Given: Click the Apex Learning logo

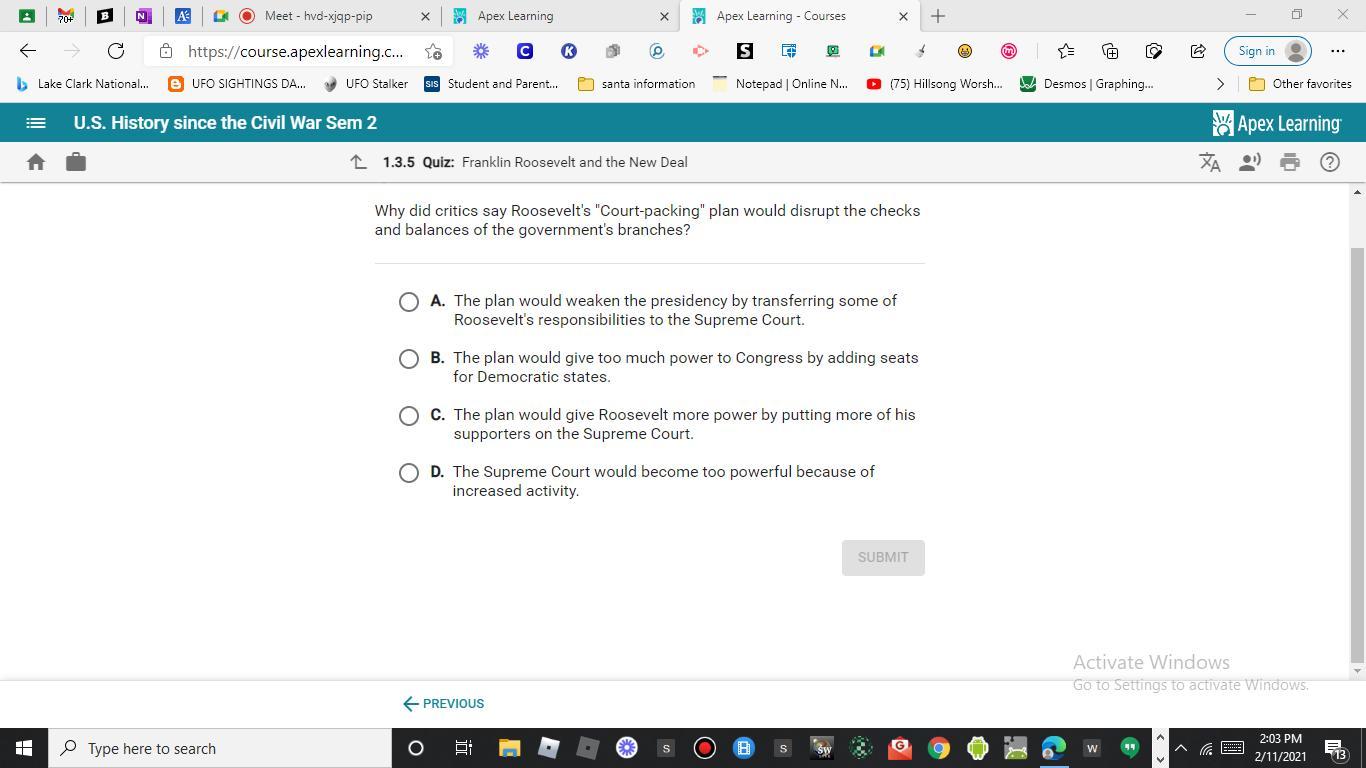Looking at the screenshot, I should (x=1276, y=123).
